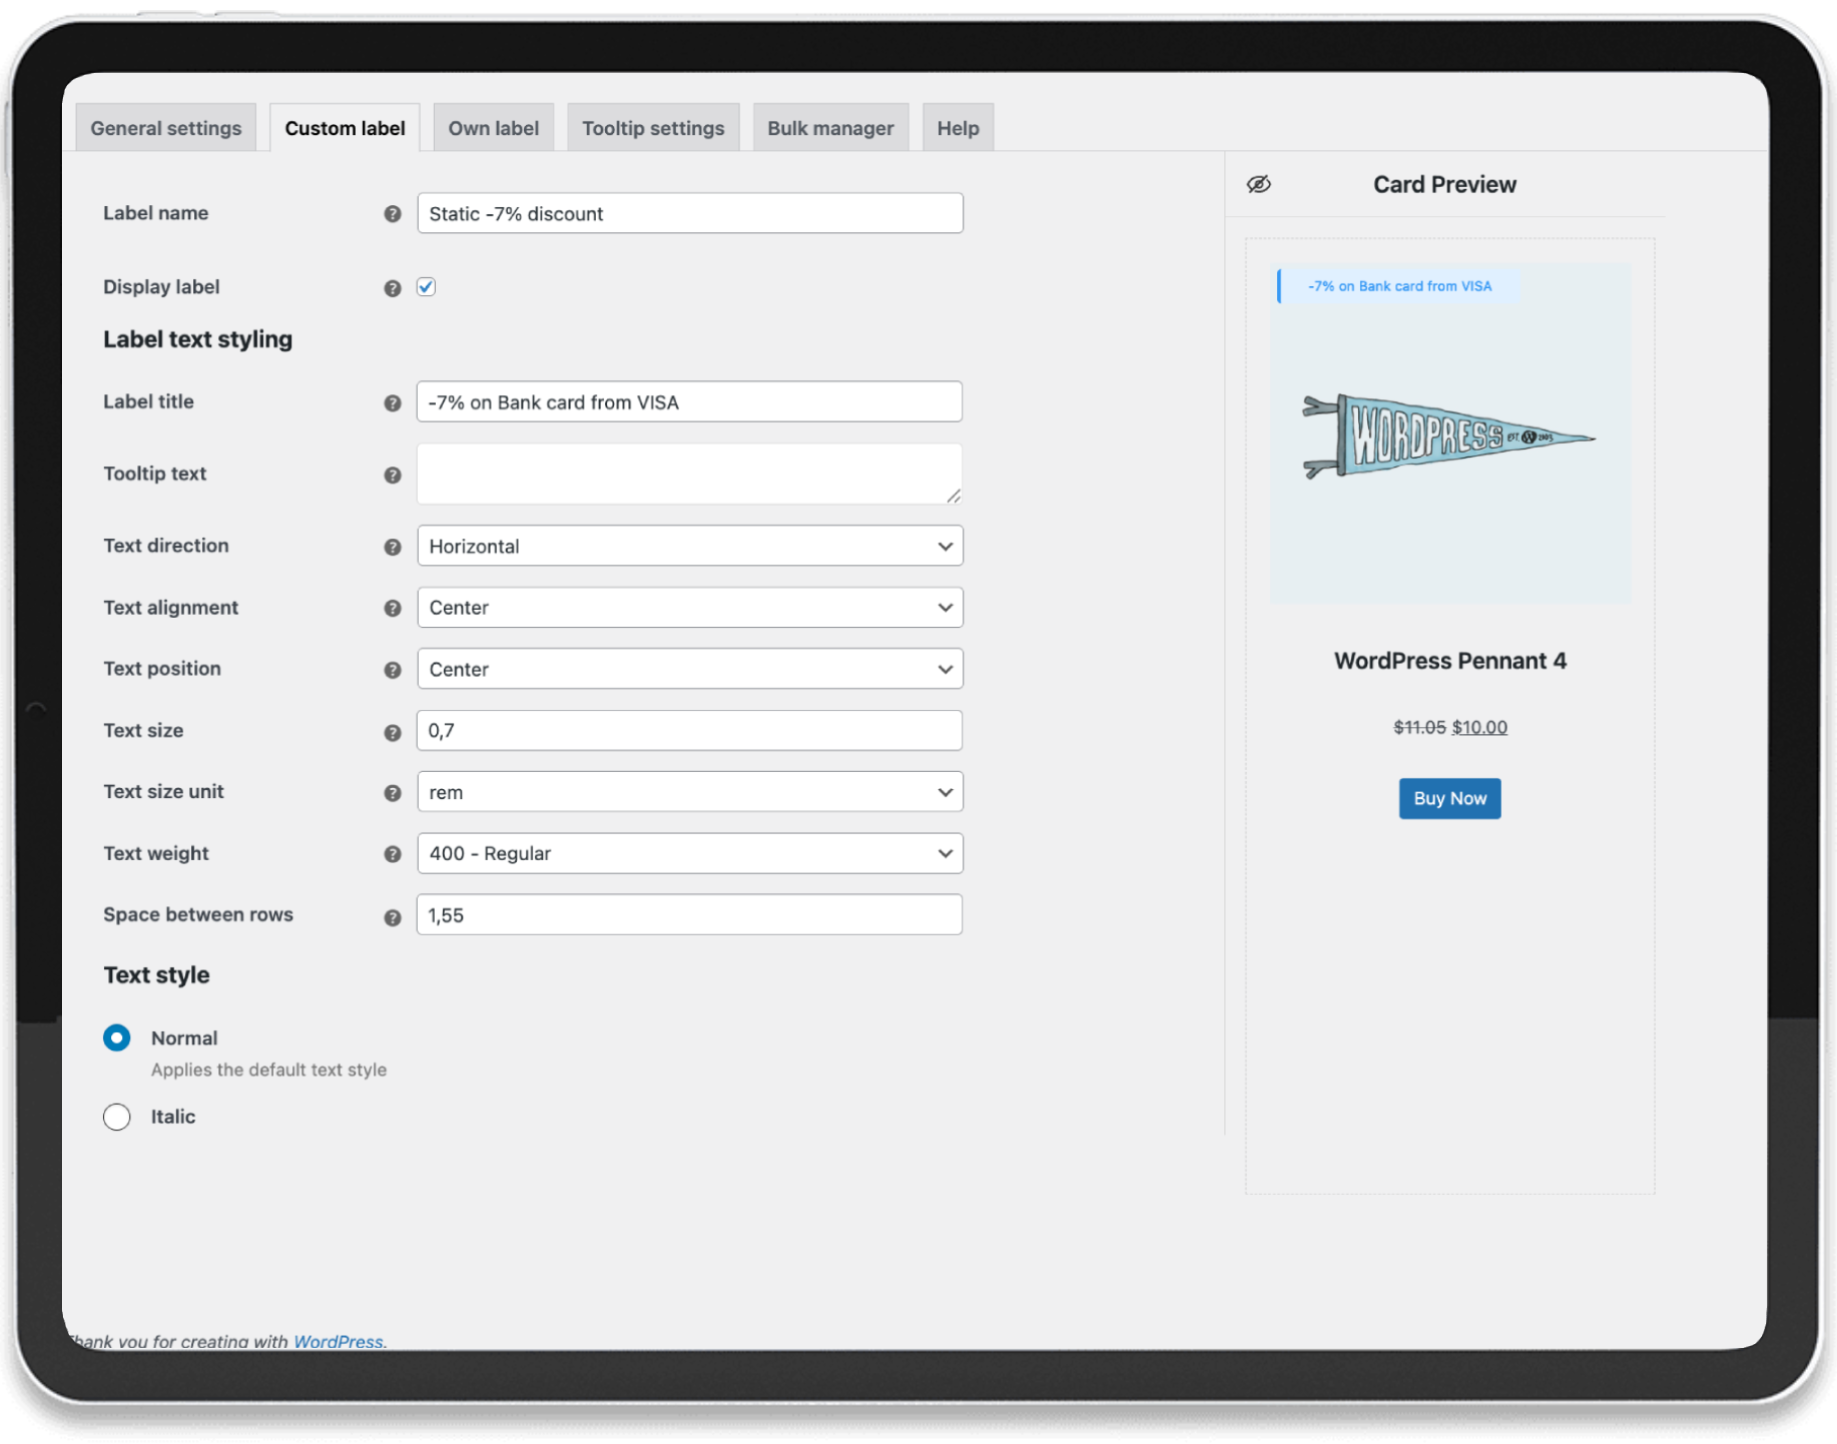Open the Text weight dropdown
The width and height of the screenshot is (1837, 1444).
point(690,853)
